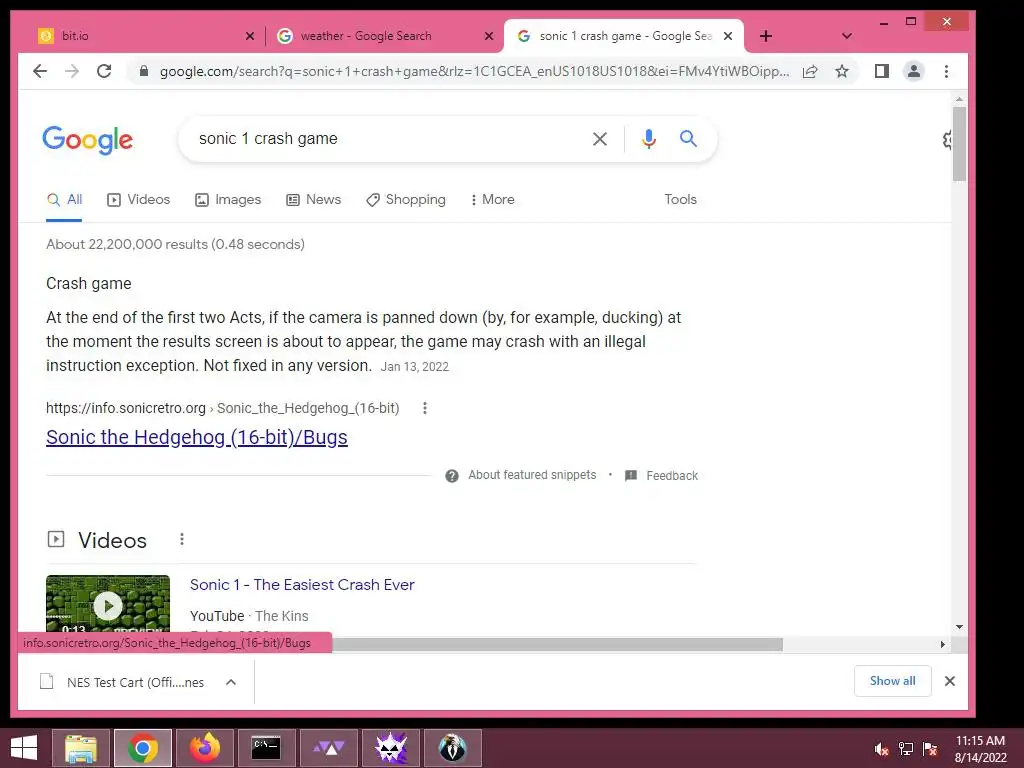Click info.sonicretro.org breadcrumb URL
Screen dimensions: 1024x768
pos(222,408)
